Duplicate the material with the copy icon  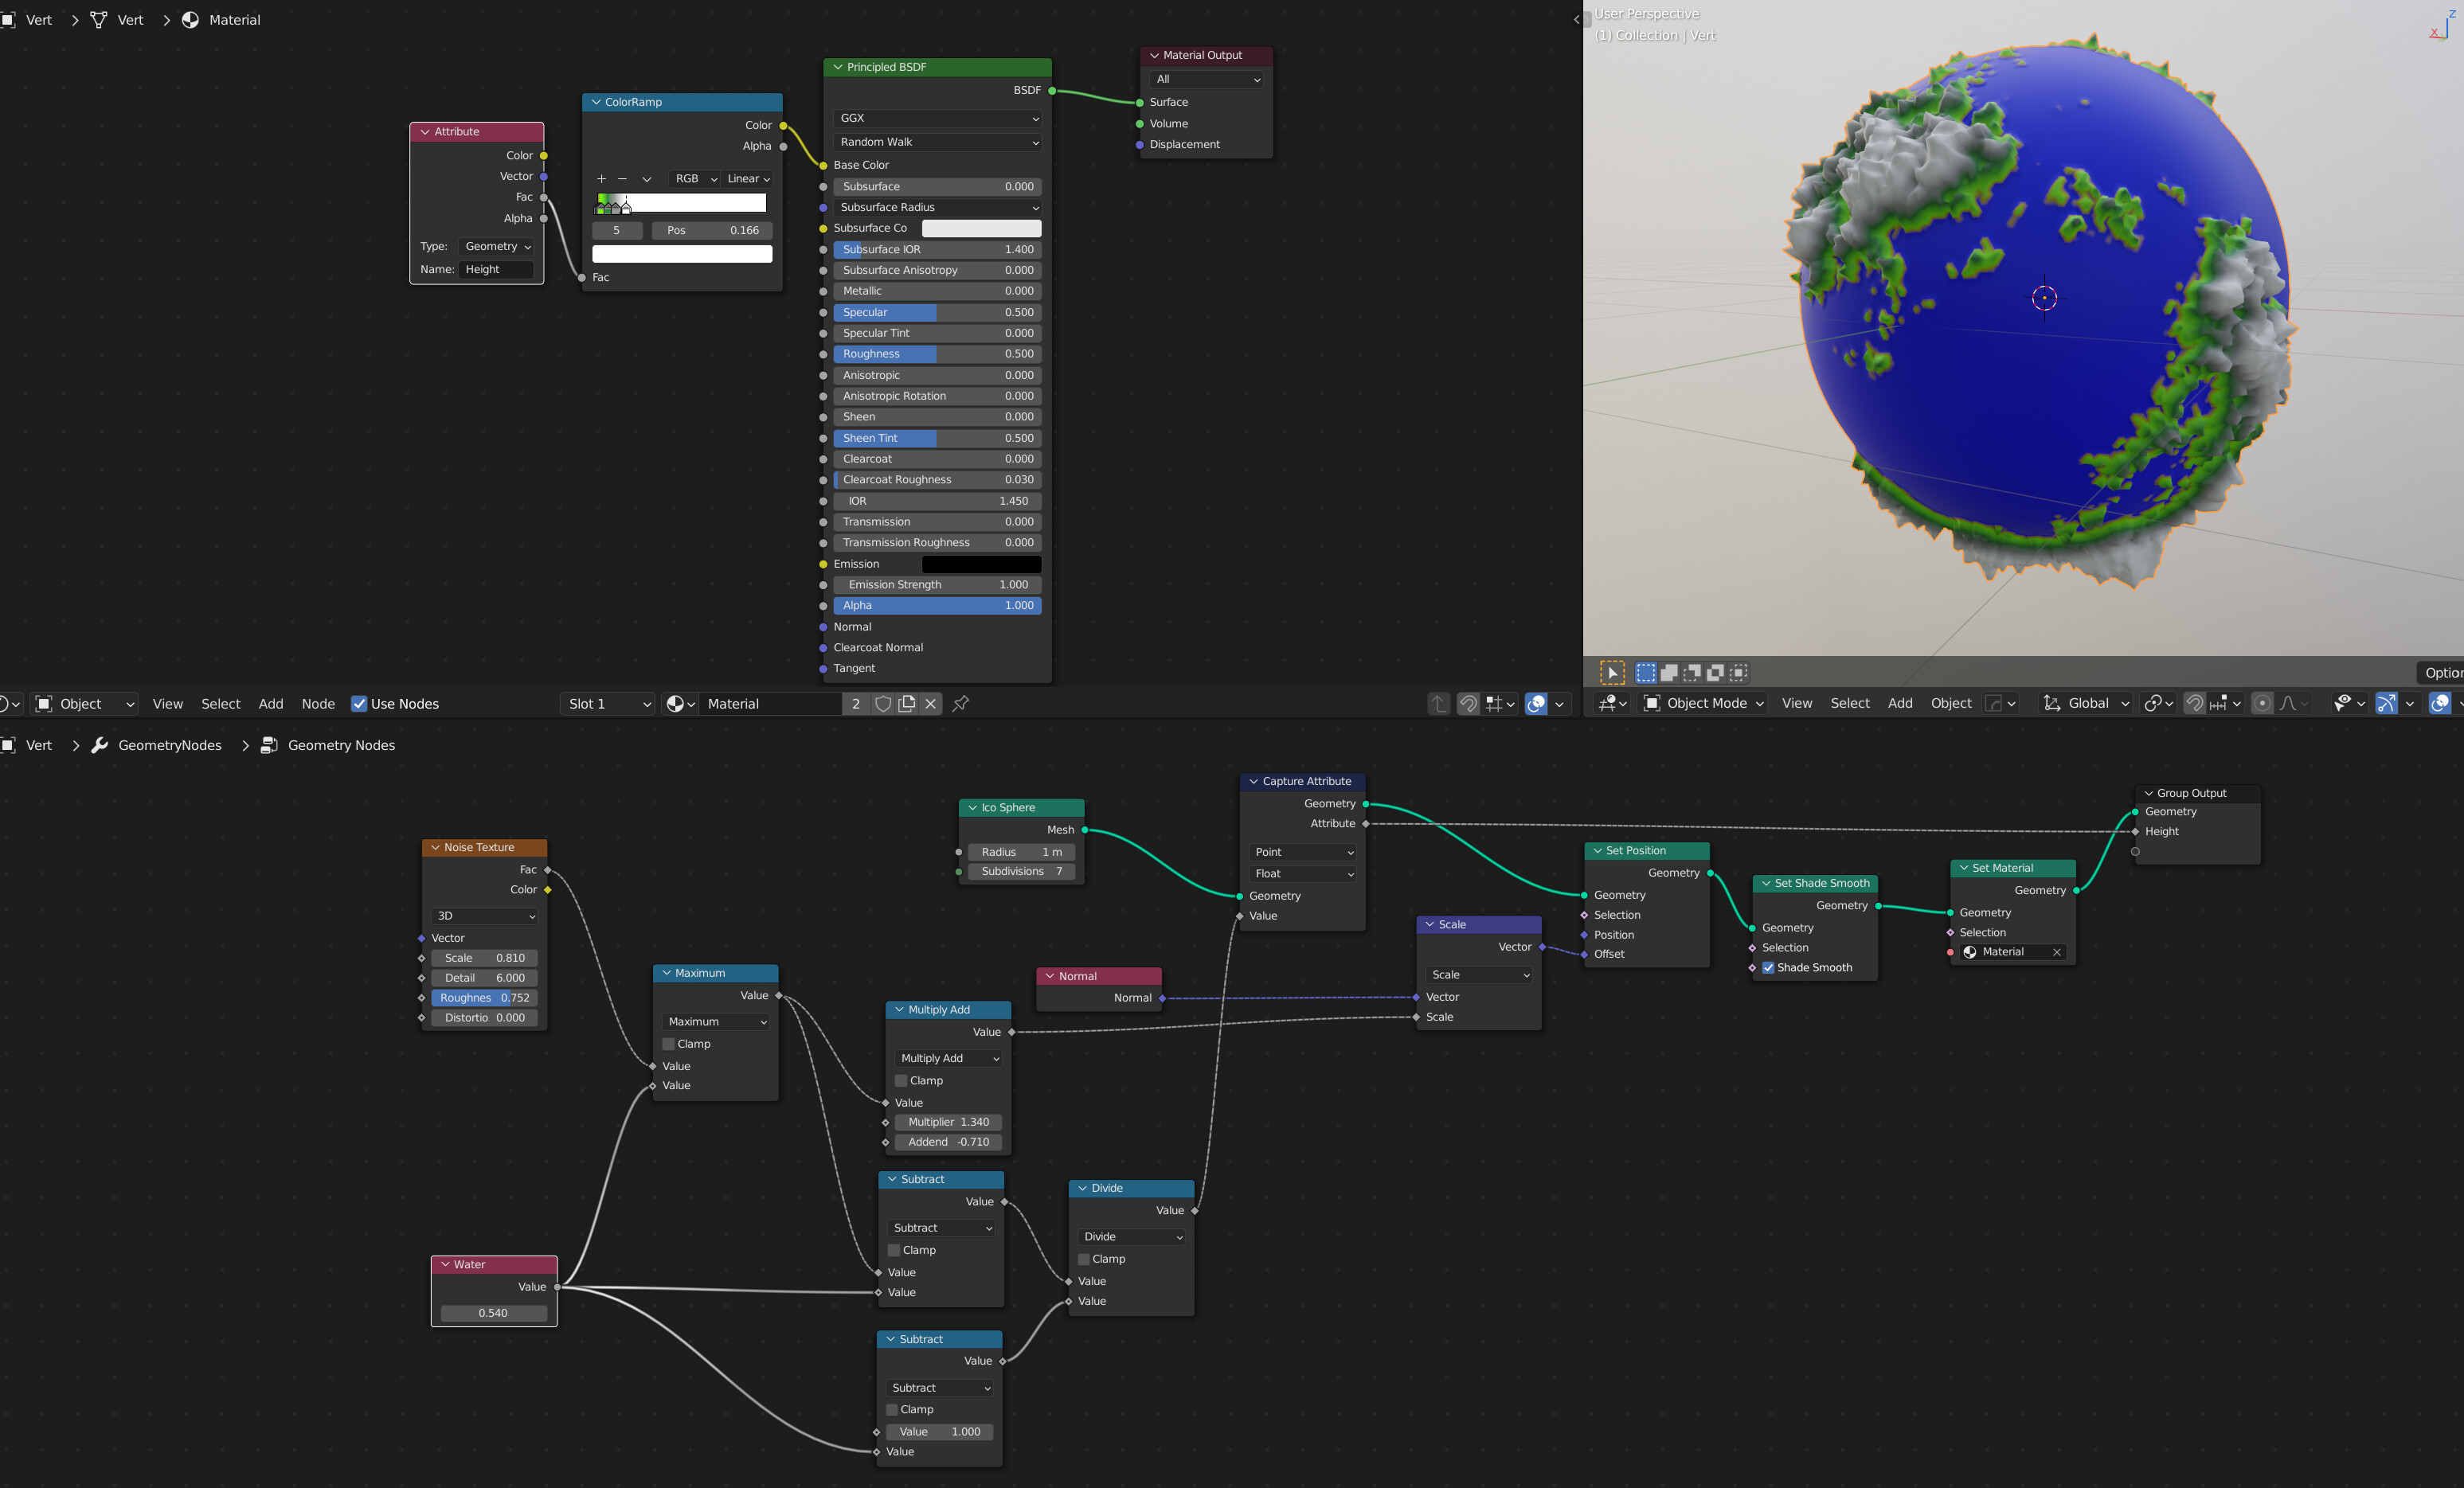click(907, 703)
